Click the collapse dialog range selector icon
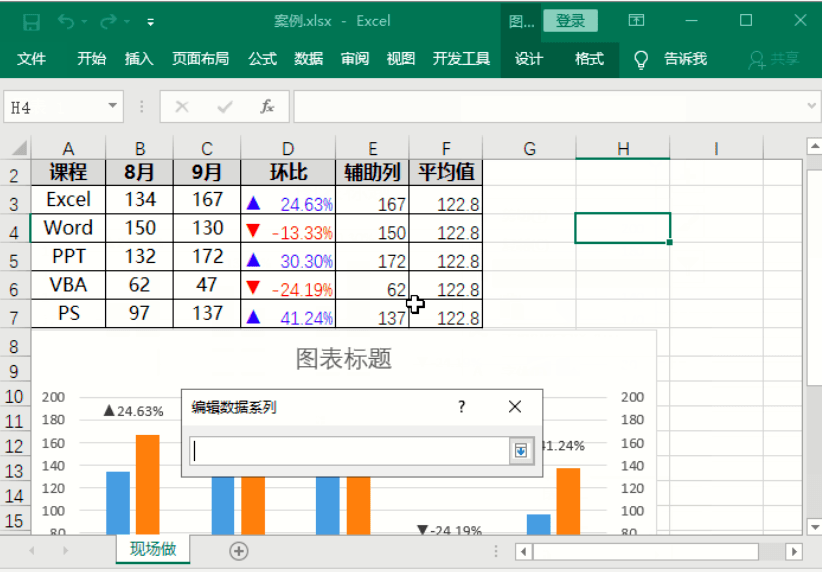Screen dimensions: 822x572 pos(520,451)
